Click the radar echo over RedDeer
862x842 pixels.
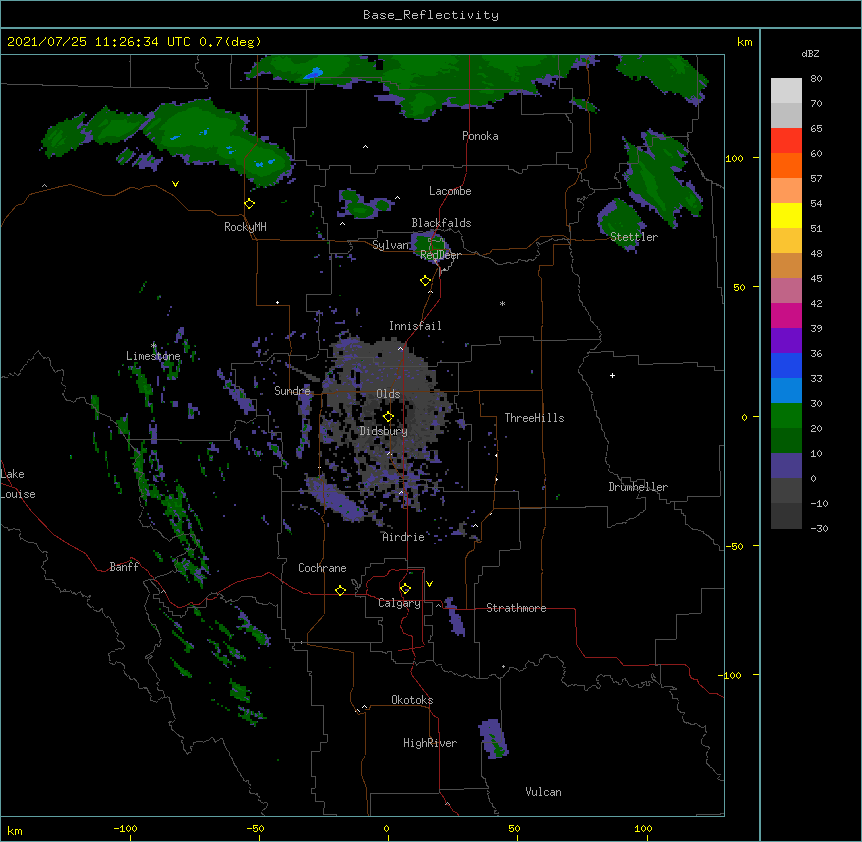click(429, 245)
